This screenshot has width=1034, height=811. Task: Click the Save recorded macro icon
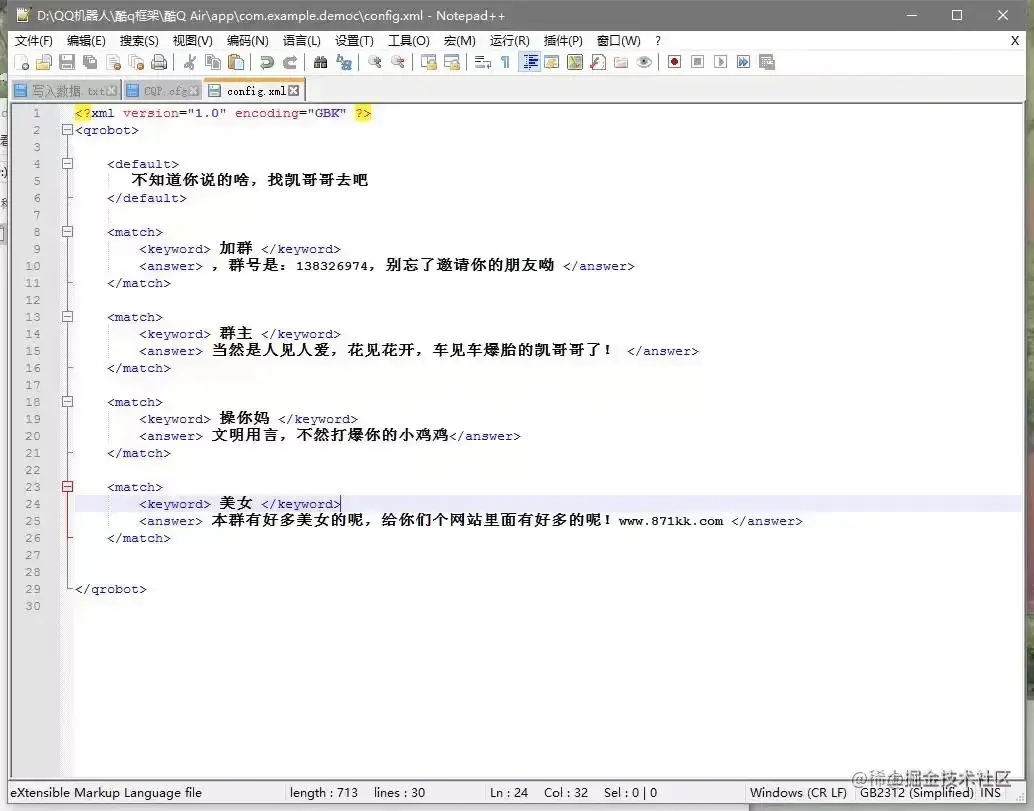pos(766,62)
